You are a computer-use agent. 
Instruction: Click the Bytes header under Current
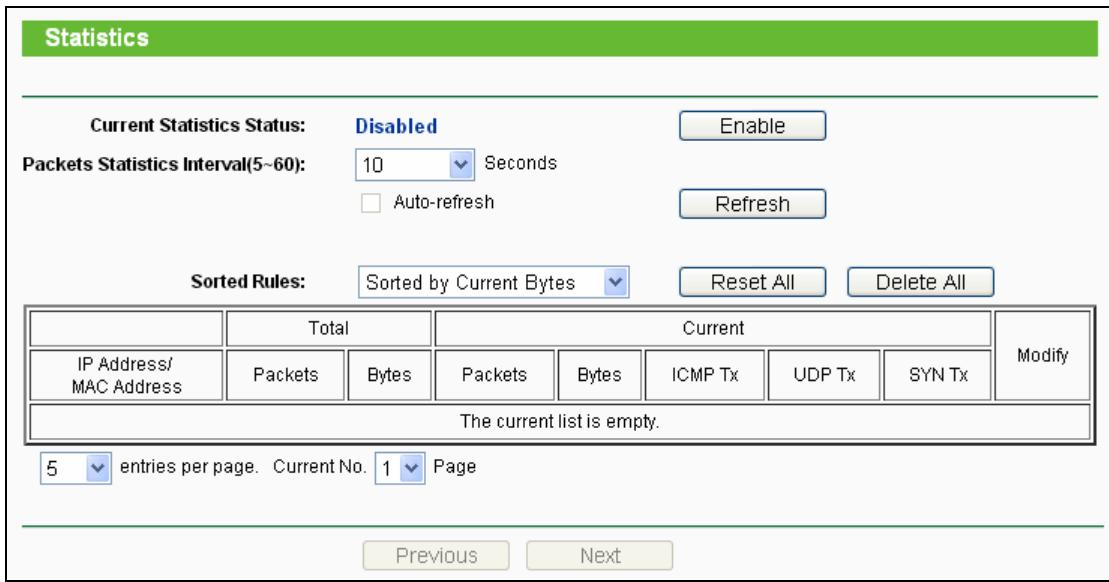point(599,375)
